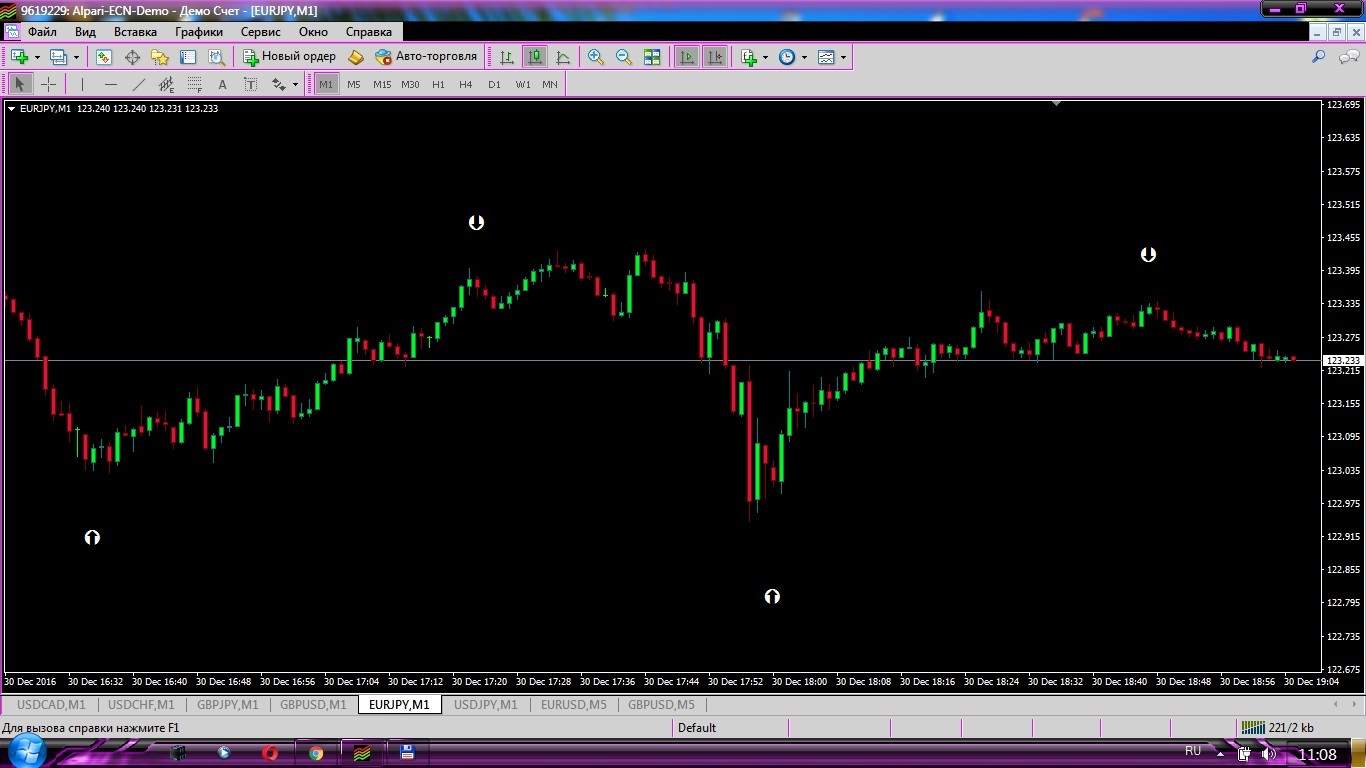Screen dimensions: 1366x768
Task: Toggle chart Auto Scroll button
Action: pos(687,57)
